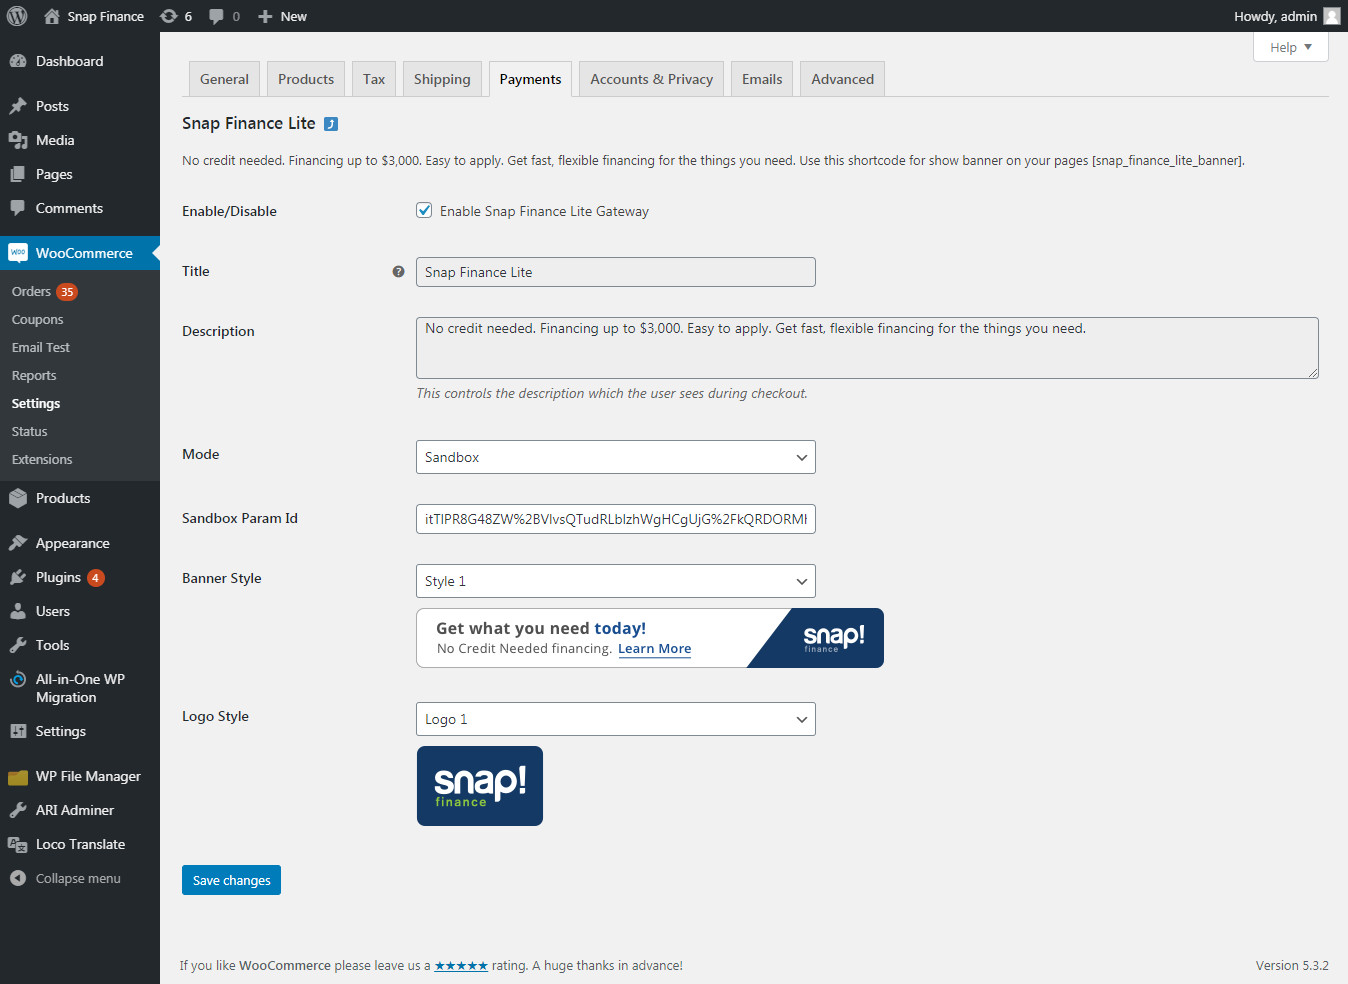Viewport: 1348px width, 984px height.
Task: Open Status submenu item
Action: (x=29, y=431)
